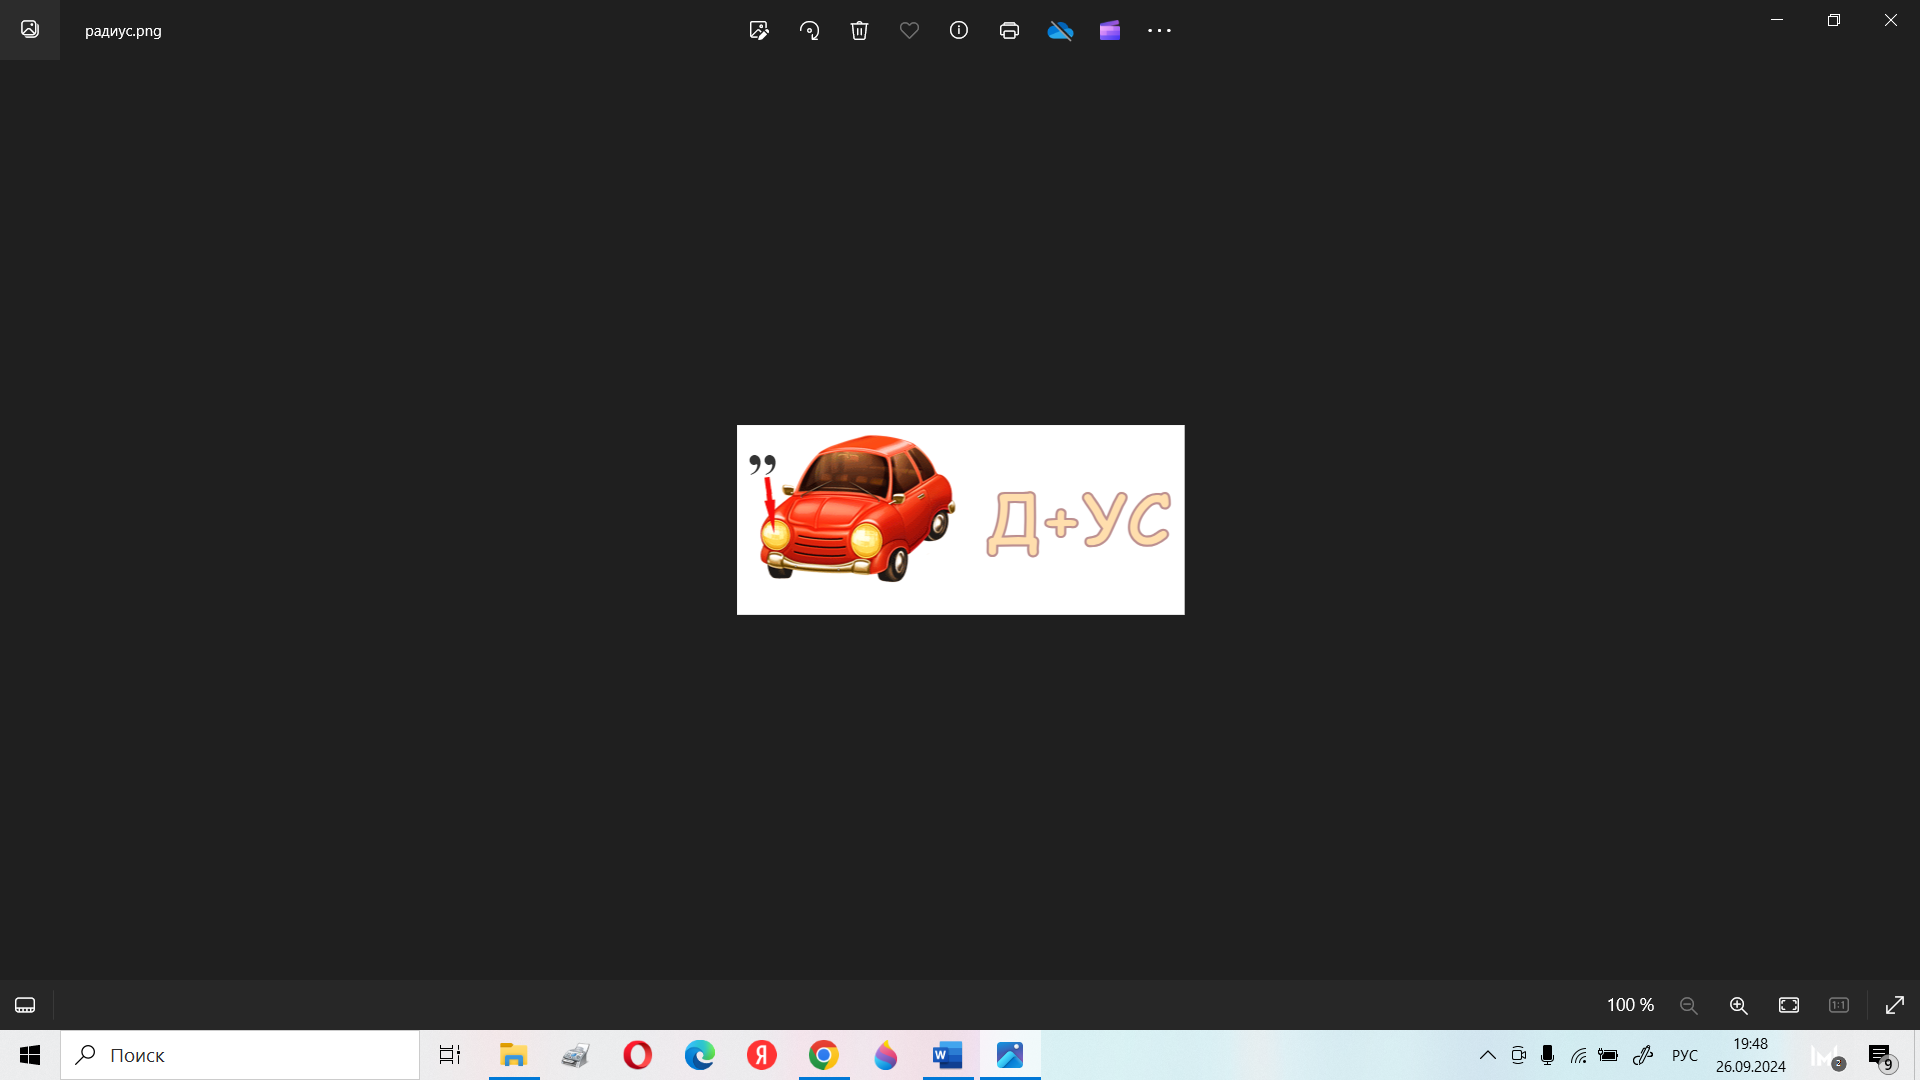The image size is (1920, 1080).
Task: Click the microphone tray icon
Action: coord(1548,1055)
